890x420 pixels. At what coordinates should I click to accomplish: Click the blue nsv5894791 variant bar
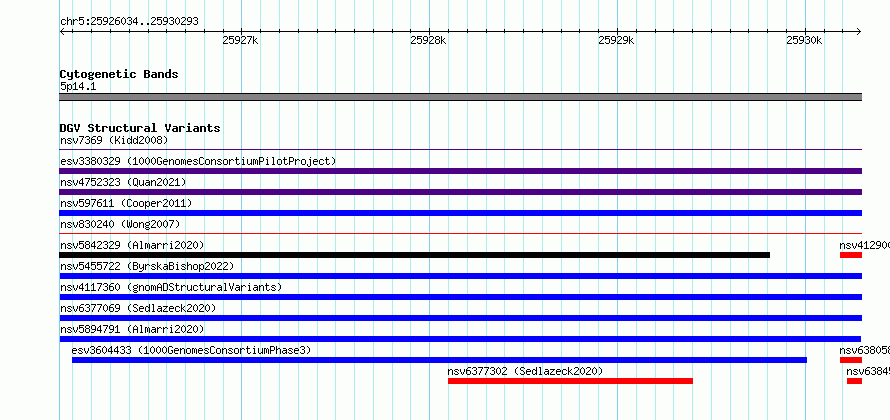[x=460, y=339]
